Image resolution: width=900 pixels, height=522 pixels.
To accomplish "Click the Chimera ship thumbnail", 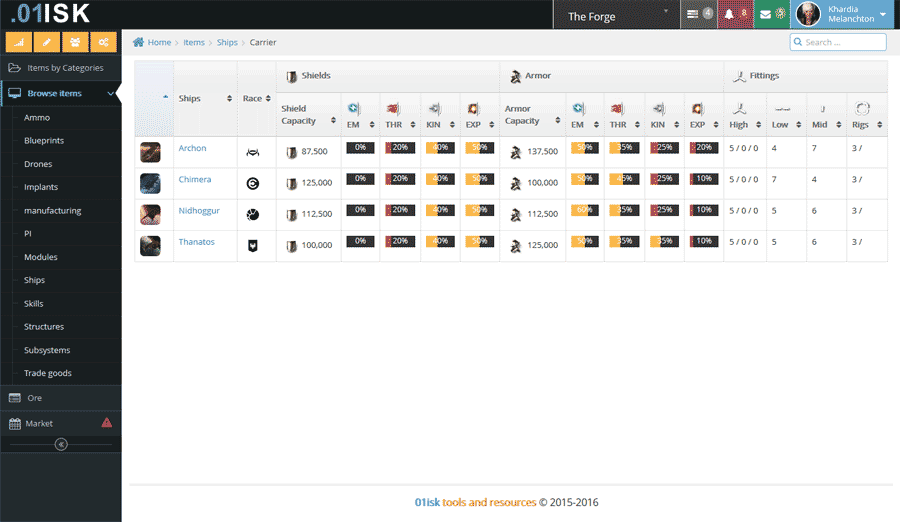I will pos(150,183).
